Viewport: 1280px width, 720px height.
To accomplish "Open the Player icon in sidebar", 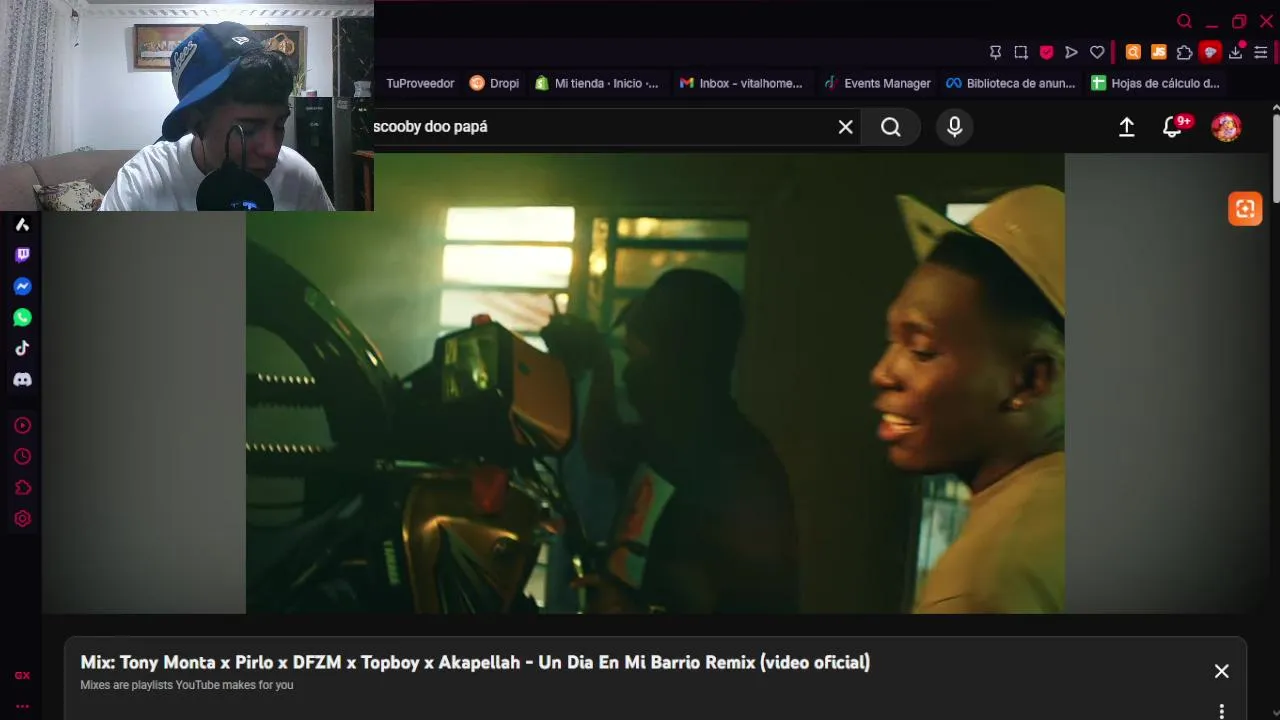I will [22, 425].
